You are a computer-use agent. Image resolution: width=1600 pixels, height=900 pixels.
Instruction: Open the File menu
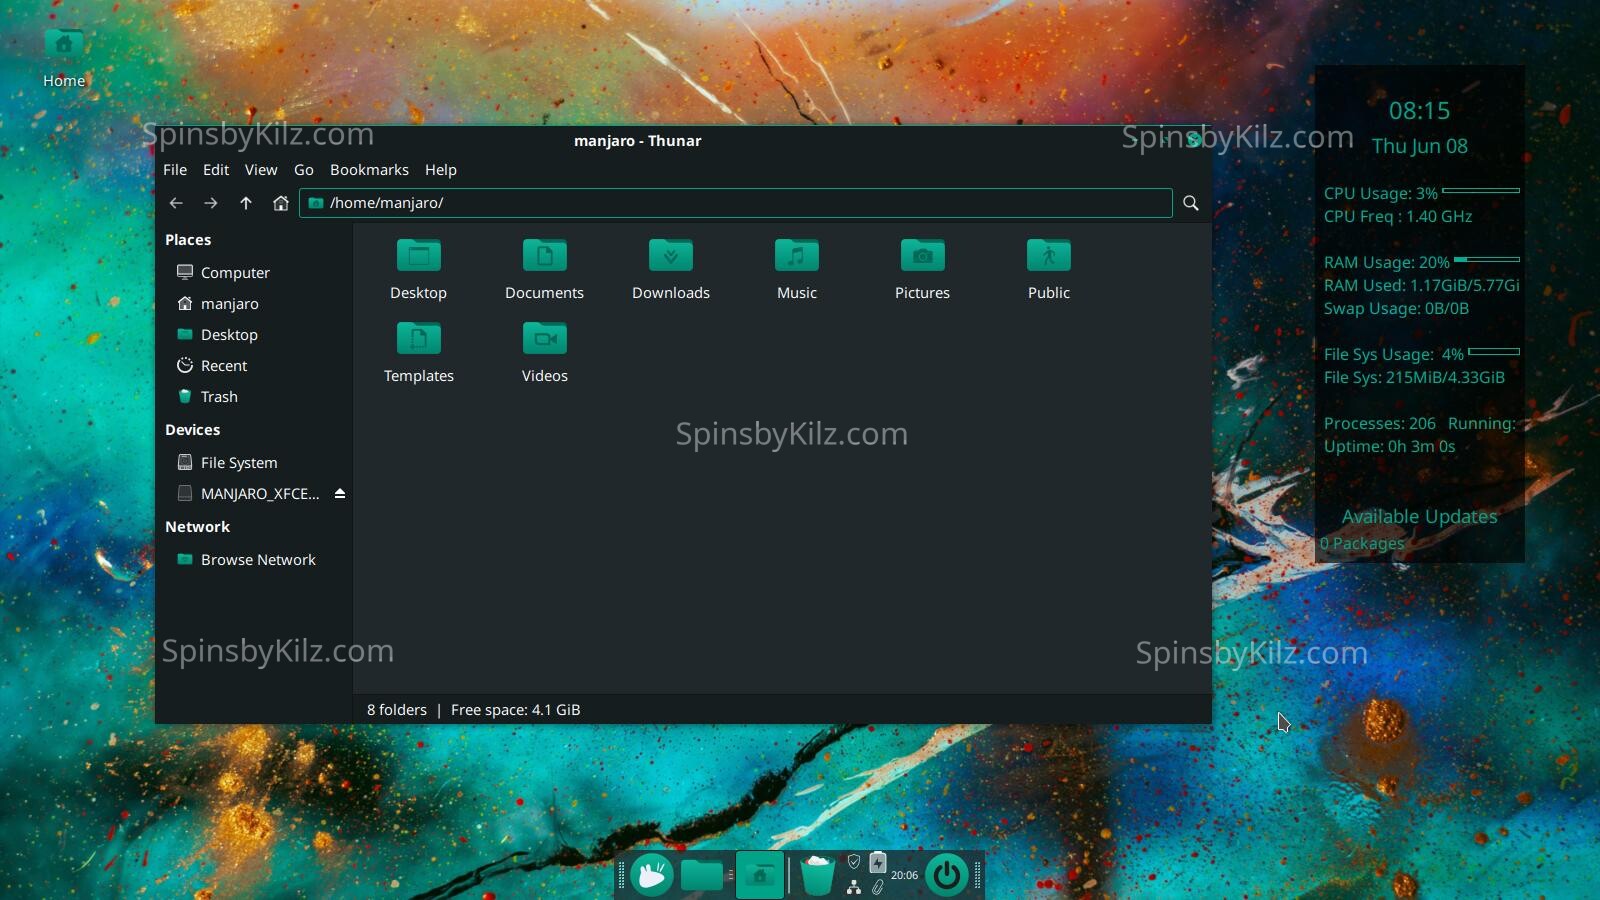[x=175, y=170]
